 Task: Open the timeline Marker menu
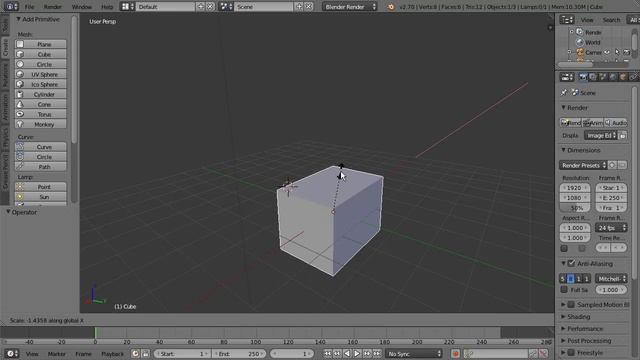56,353
